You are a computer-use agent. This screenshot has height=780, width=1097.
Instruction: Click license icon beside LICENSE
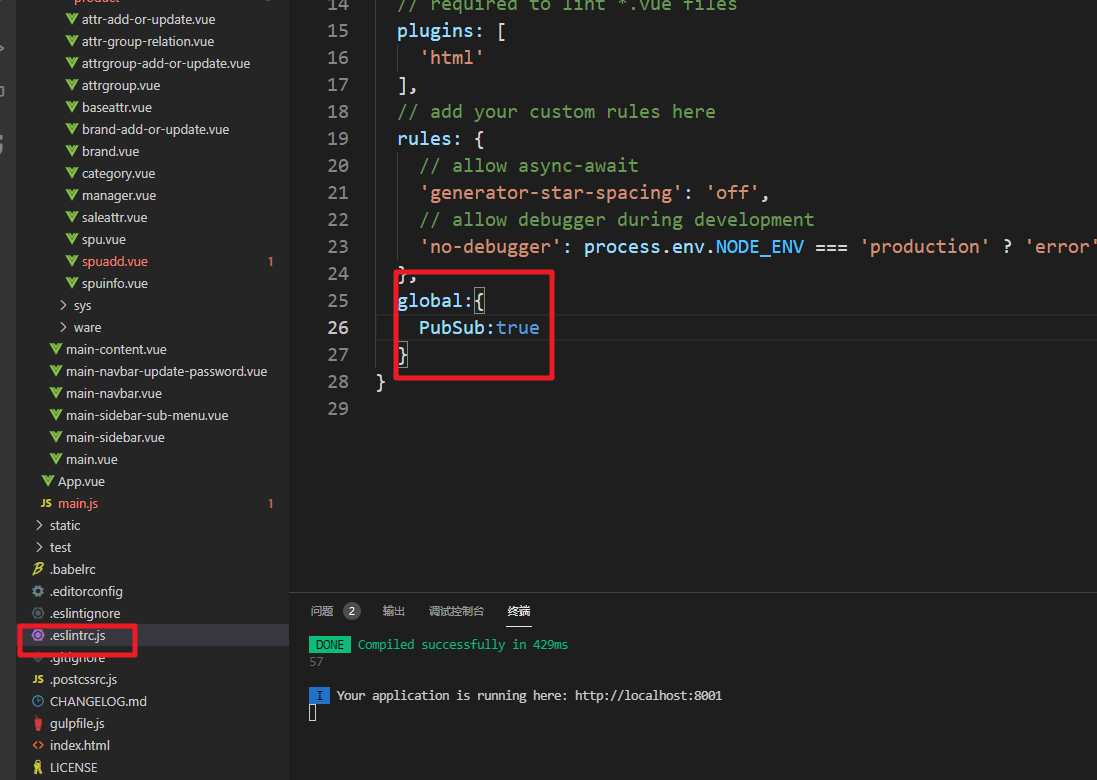click(x=38, y=767)
